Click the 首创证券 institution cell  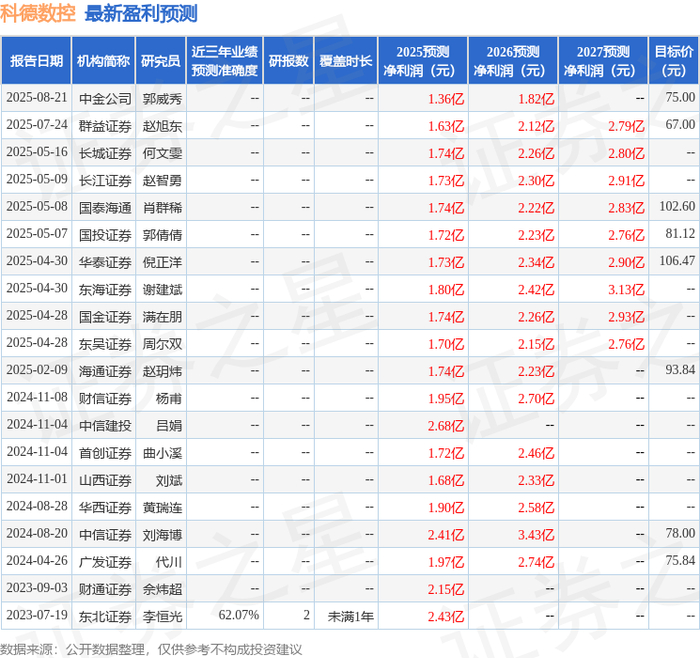tap(105, 453)
